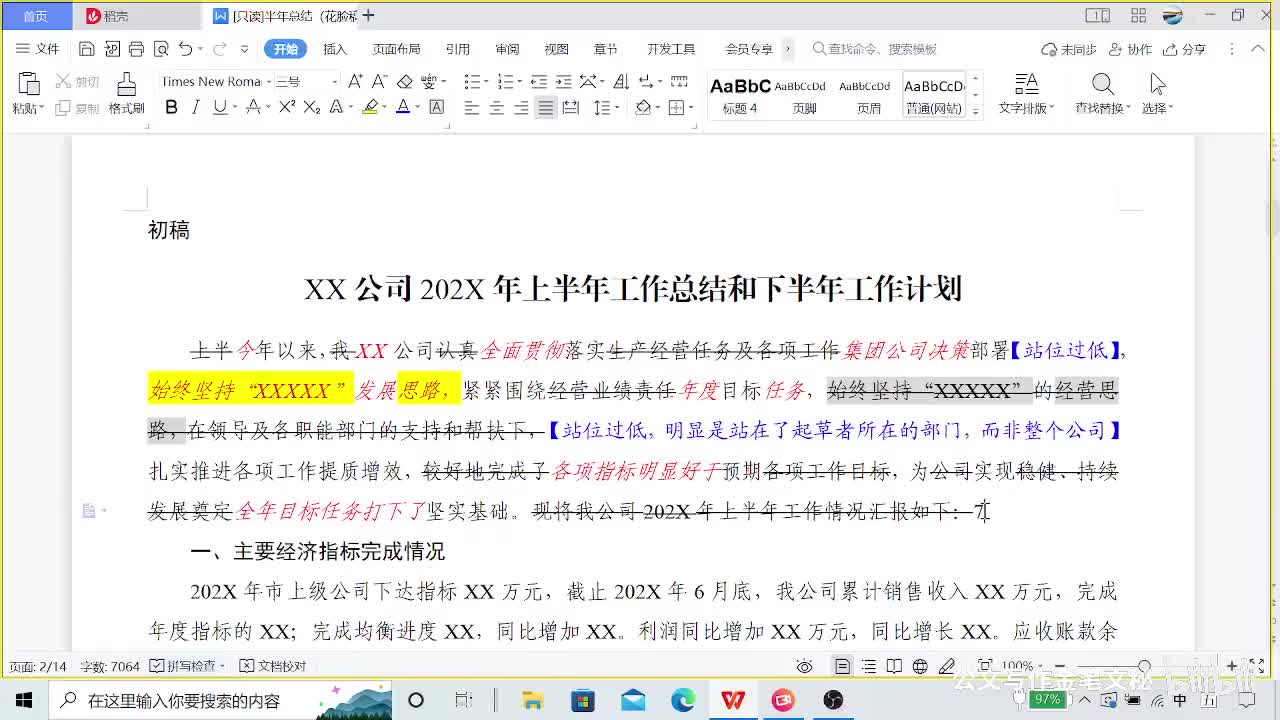This screenshot has width=1280, height=720.
Task: Add a character border (boxed A icon)
Action: pyautogui.click(x=437, y=107)
